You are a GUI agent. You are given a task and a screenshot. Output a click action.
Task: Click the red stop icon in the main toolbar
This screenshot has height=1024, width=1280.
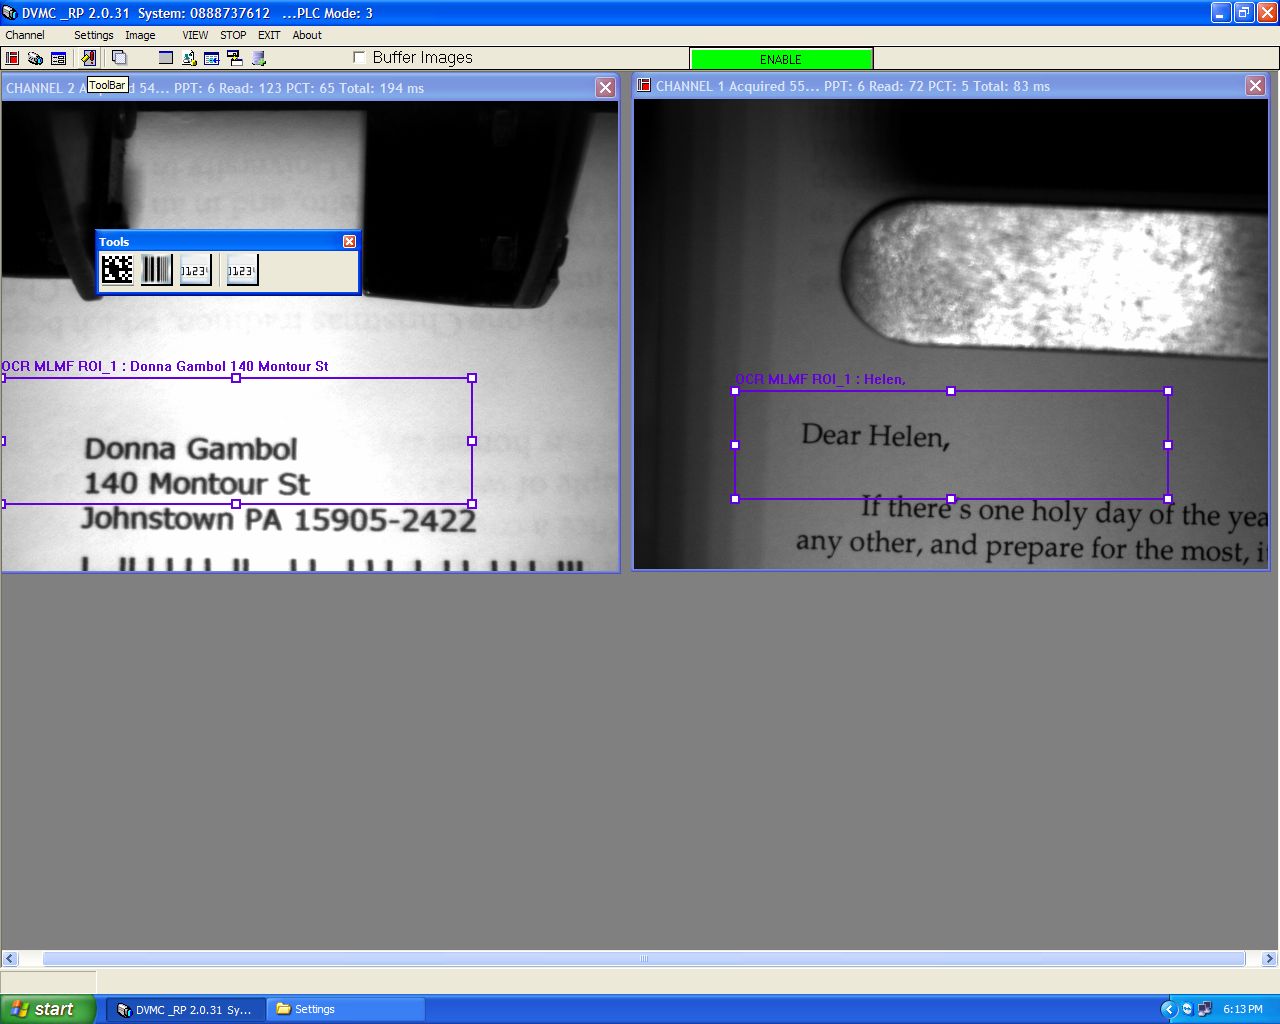[x=13, y=58]
